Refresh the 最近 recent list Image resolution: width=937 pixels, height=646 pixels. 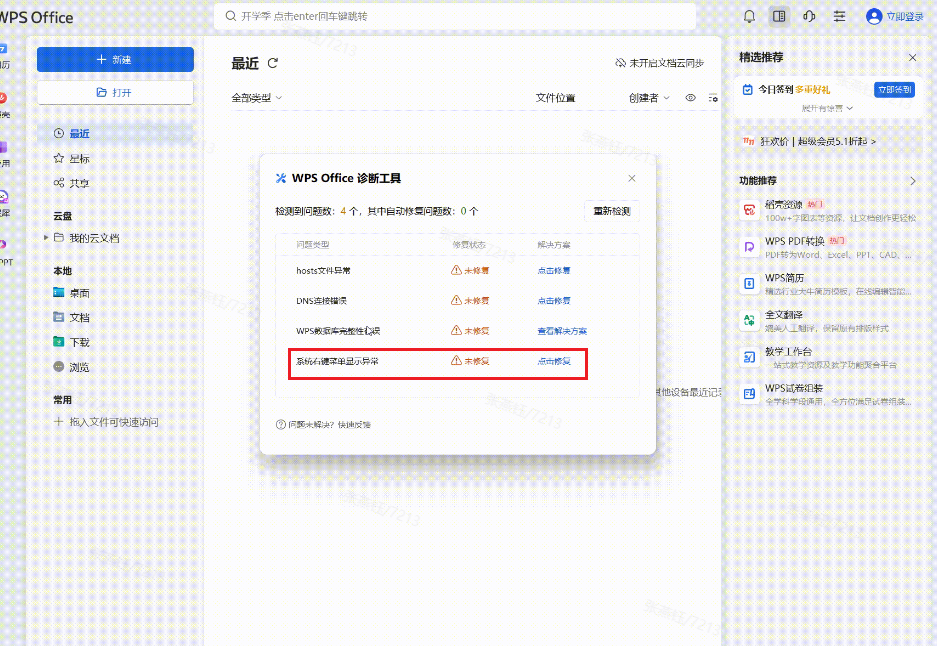pyautogui.click(x=273, y=63)
